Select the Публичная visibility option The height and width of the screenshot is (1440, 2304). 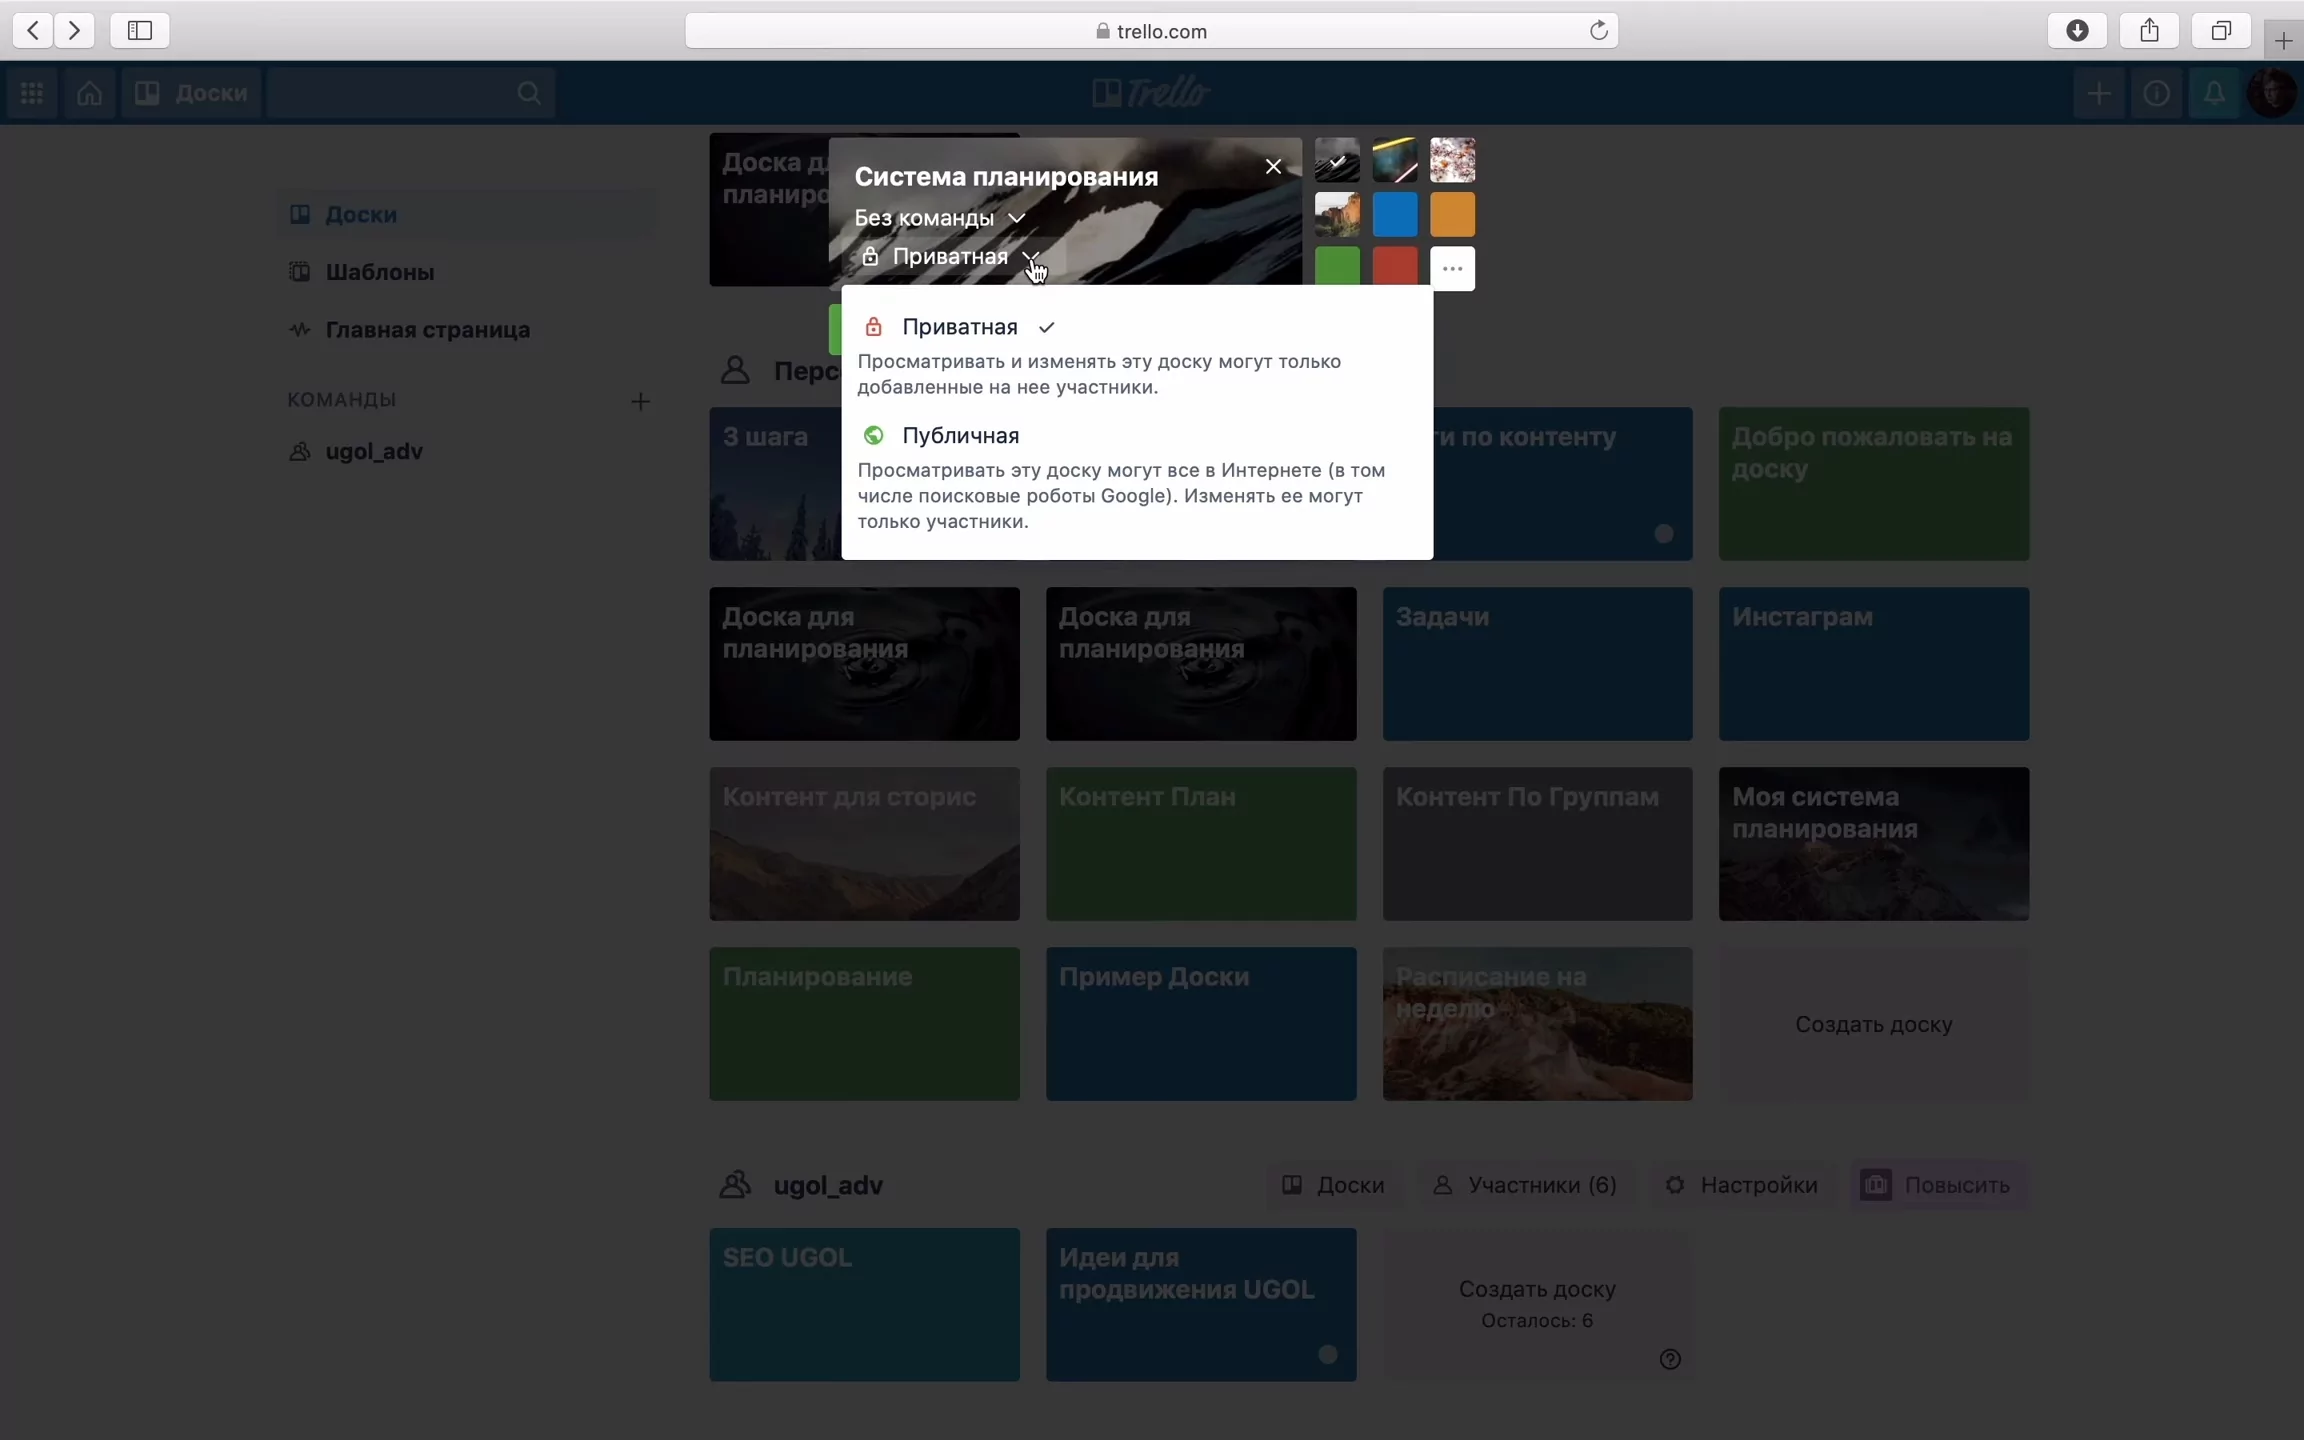tap(1137, 477)
